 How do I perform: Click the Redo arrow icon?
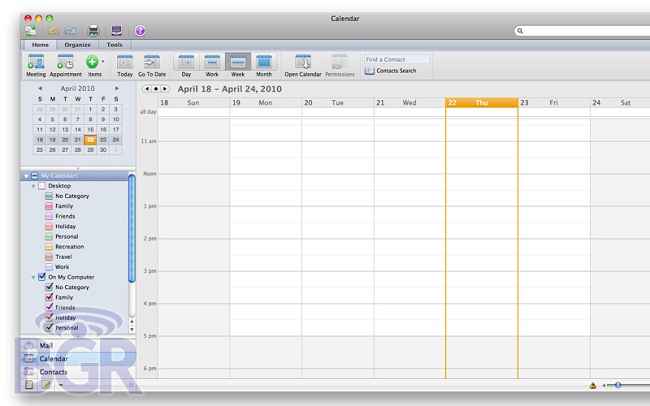pyautogui.click(x=70, y=31)
